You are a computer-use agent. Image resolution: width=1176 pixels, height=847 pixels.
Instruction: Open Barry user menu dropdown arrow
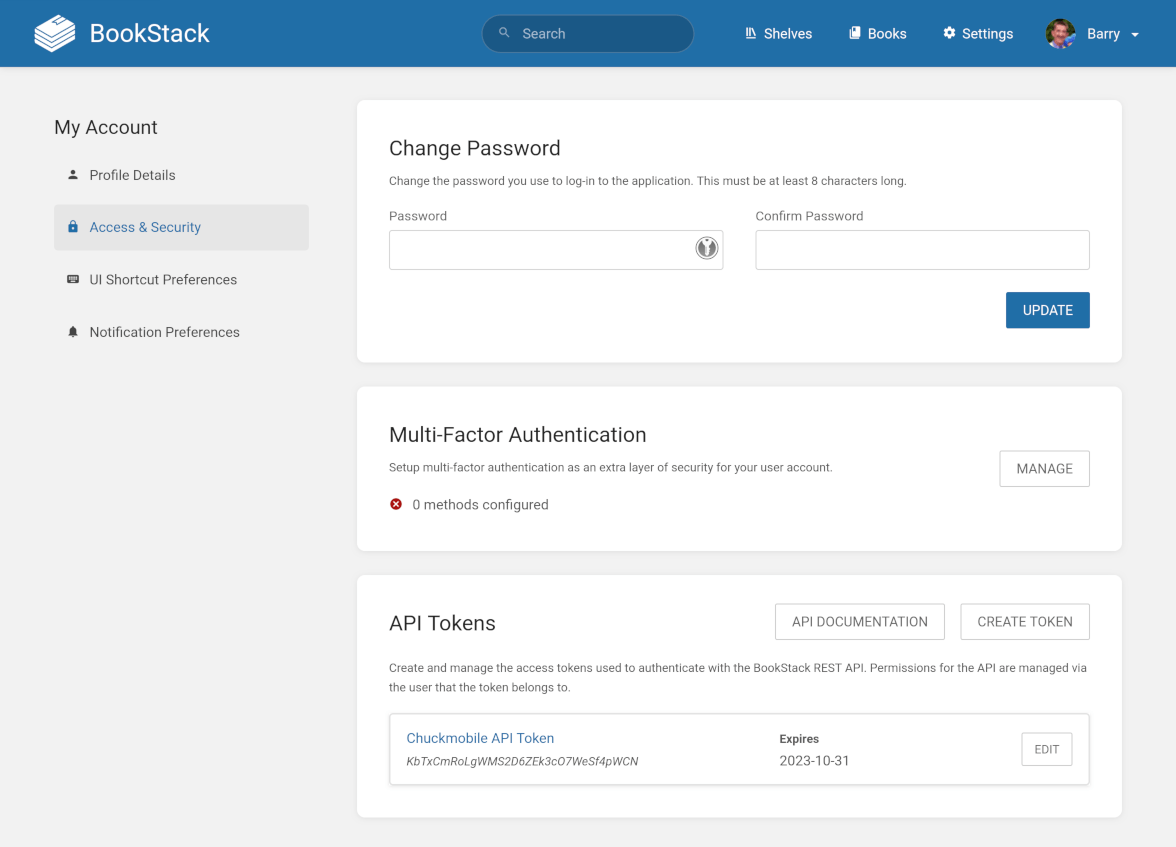coord(1135,35)
